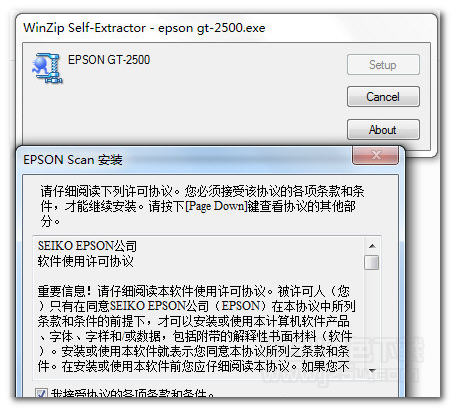
Task: Cancel the WinZip self-extraction
Action: [383, 97]
